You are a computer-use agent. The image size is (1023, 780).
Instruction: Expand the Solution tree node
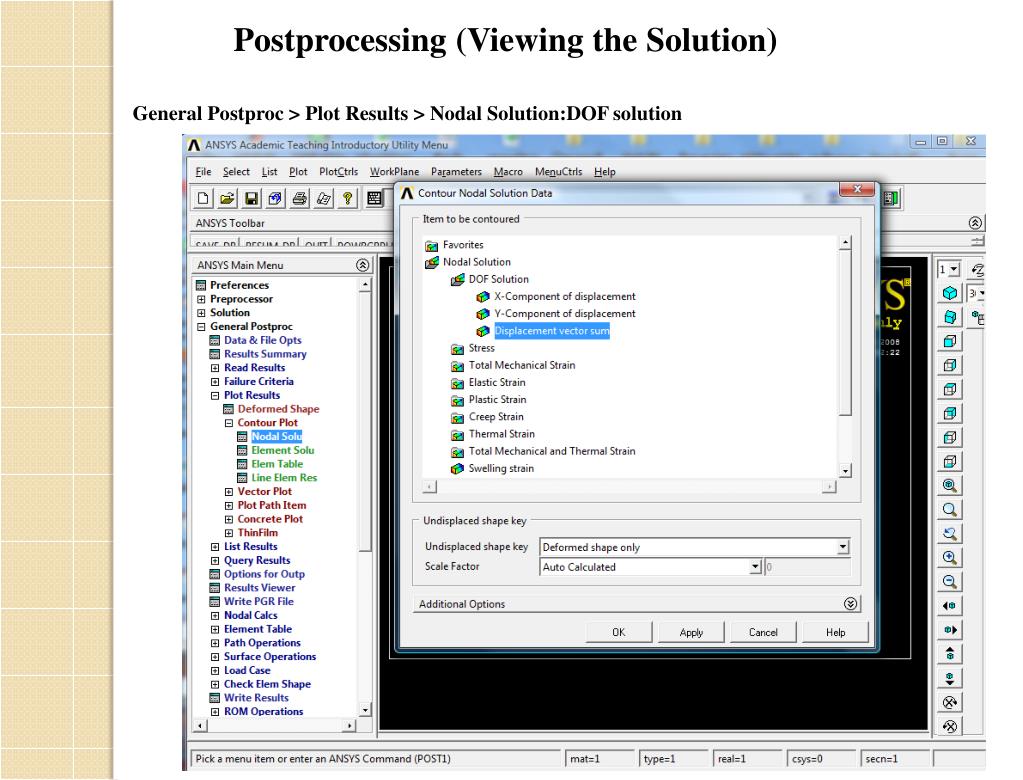[x=201, y=313]
